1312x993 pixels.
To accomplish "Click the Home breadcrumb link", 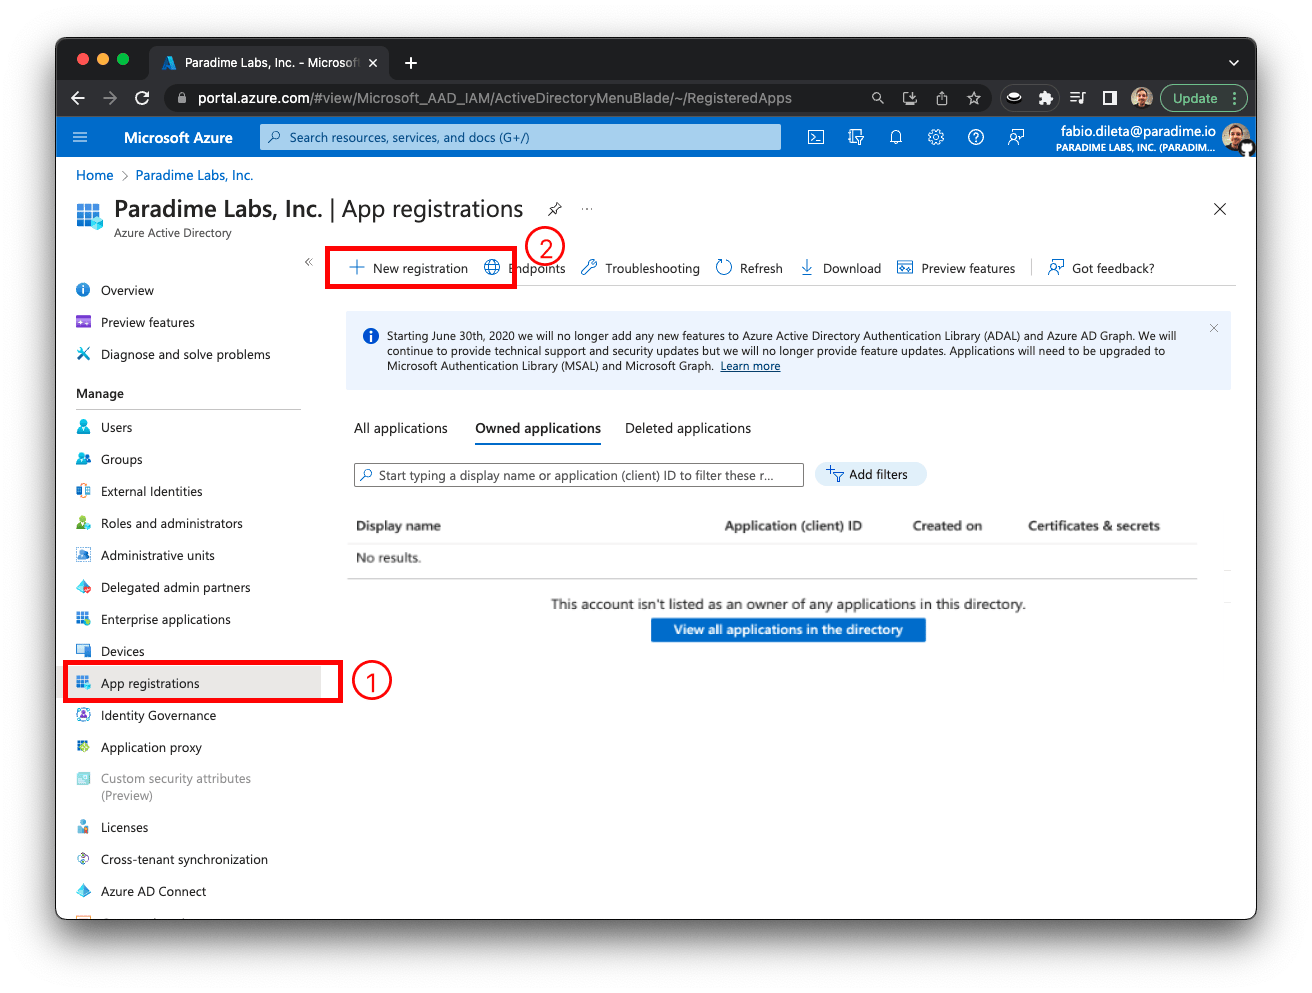I will click(x=95, y=175).
